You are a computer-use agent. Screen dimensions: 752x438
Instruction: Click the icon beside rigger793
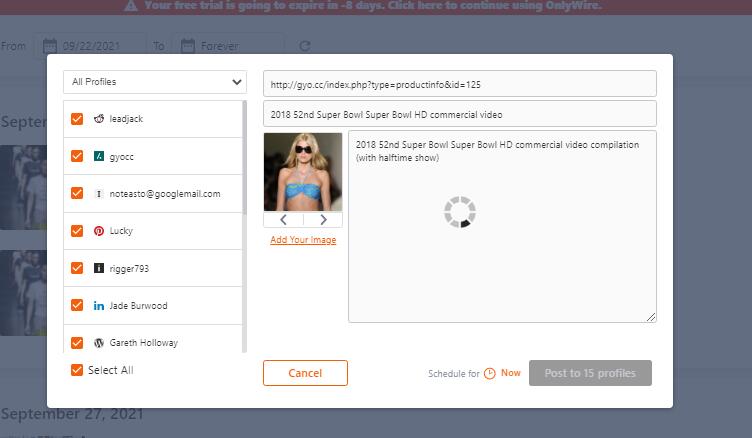pyautogui.click(x=99, y=269)
